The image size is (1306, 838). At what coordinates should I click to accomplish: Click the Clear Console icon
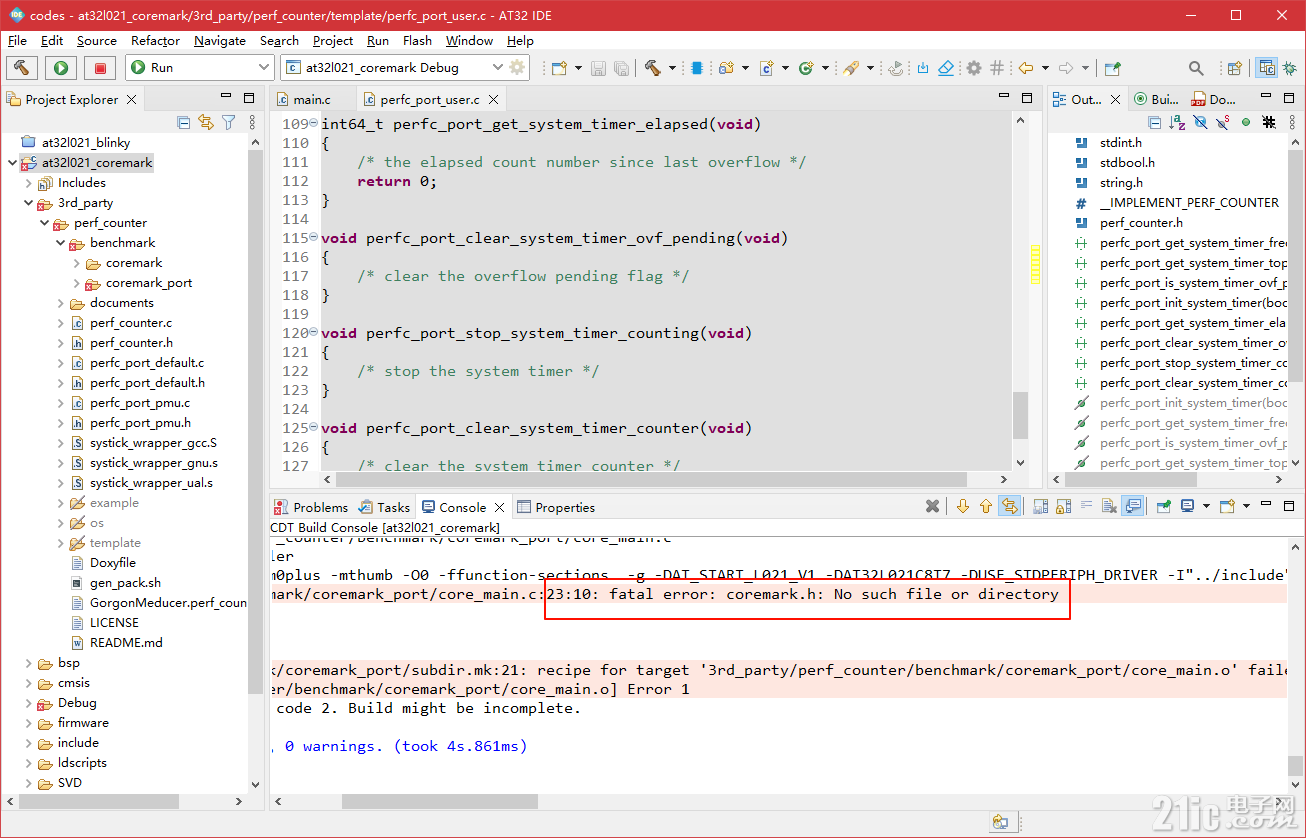pos(1110,506)
